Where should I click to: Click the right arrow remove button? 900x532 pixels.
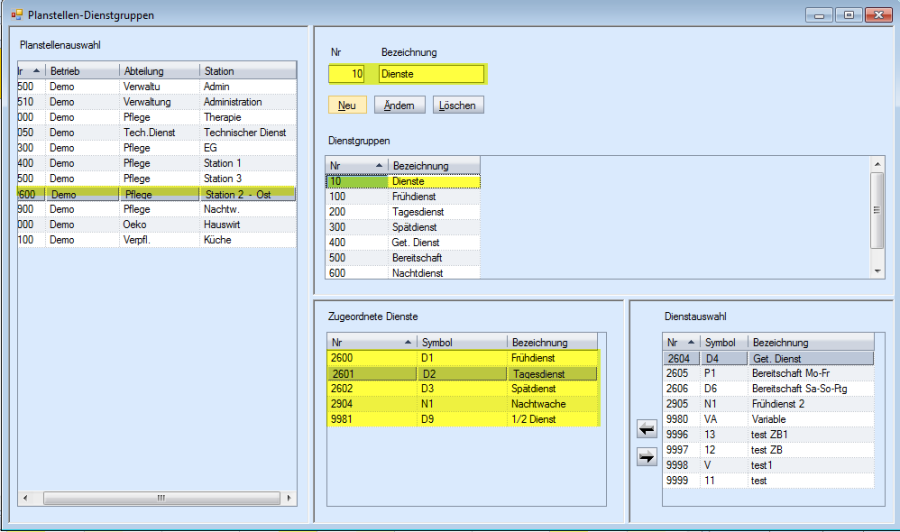point(646,457)
